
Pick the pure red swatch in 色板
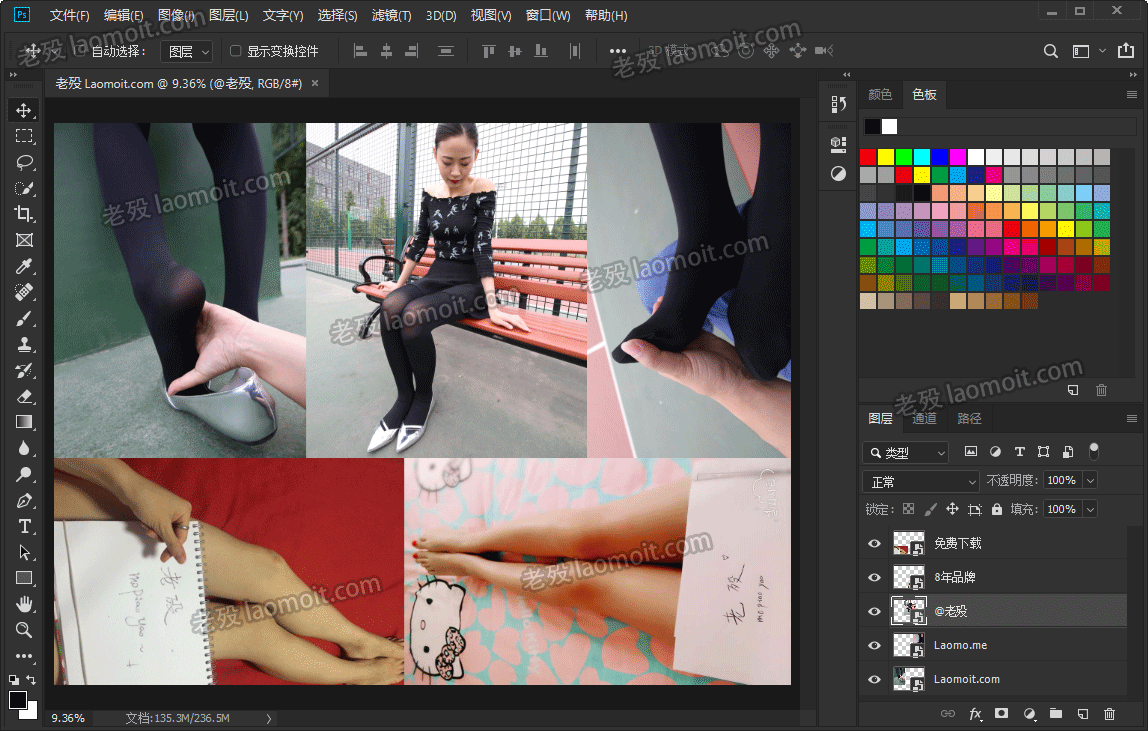(x=868, y=157)
